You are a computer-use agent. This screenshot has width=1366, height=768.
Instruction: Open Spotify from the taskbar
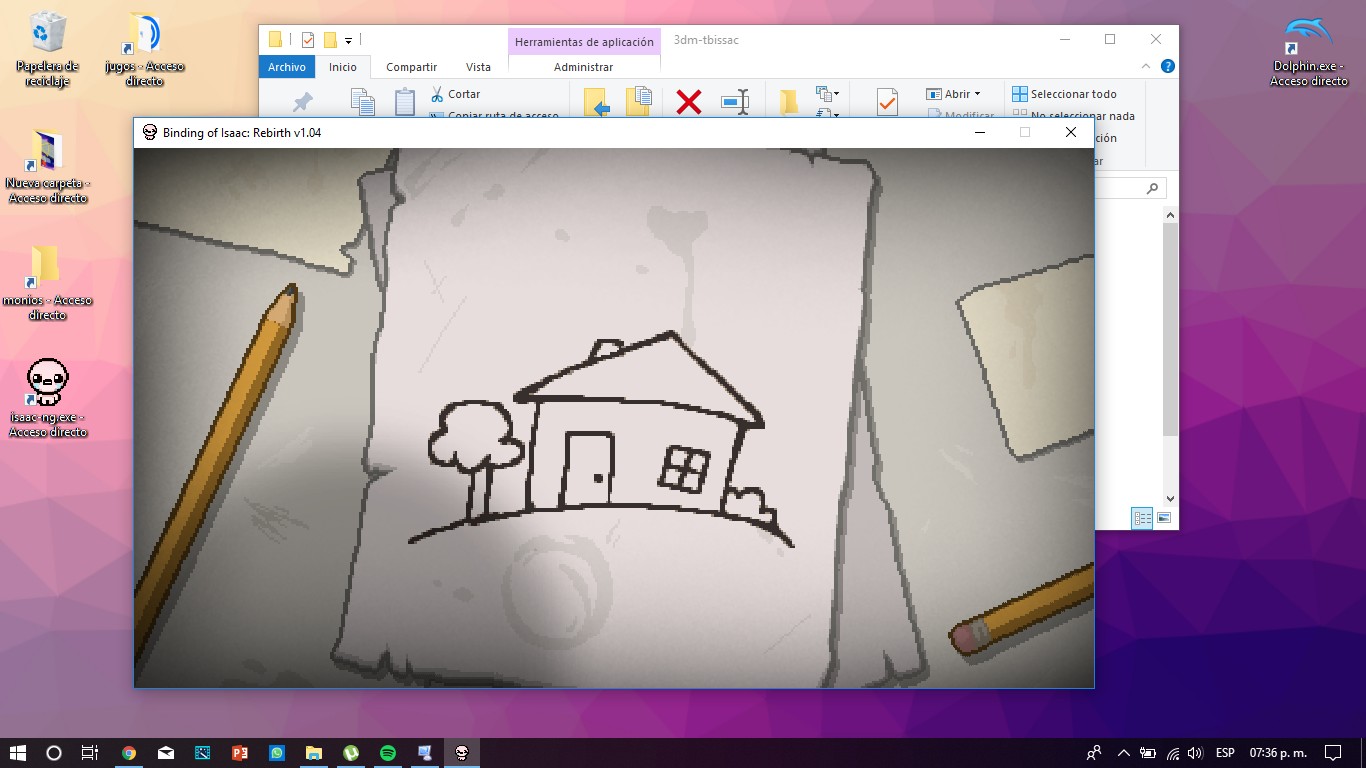pyautogui.click(x=388, y=753)
